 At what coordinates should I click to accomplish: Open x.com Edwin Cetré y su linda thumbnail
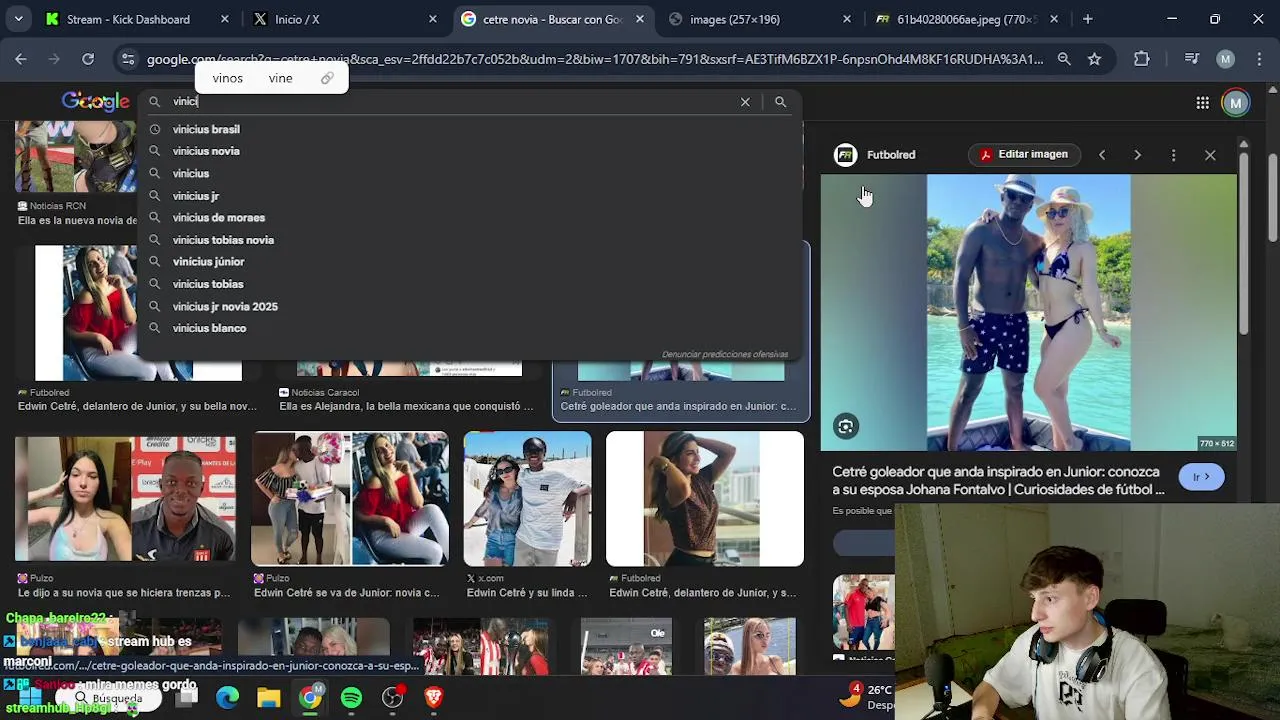(x=527, y=499)
